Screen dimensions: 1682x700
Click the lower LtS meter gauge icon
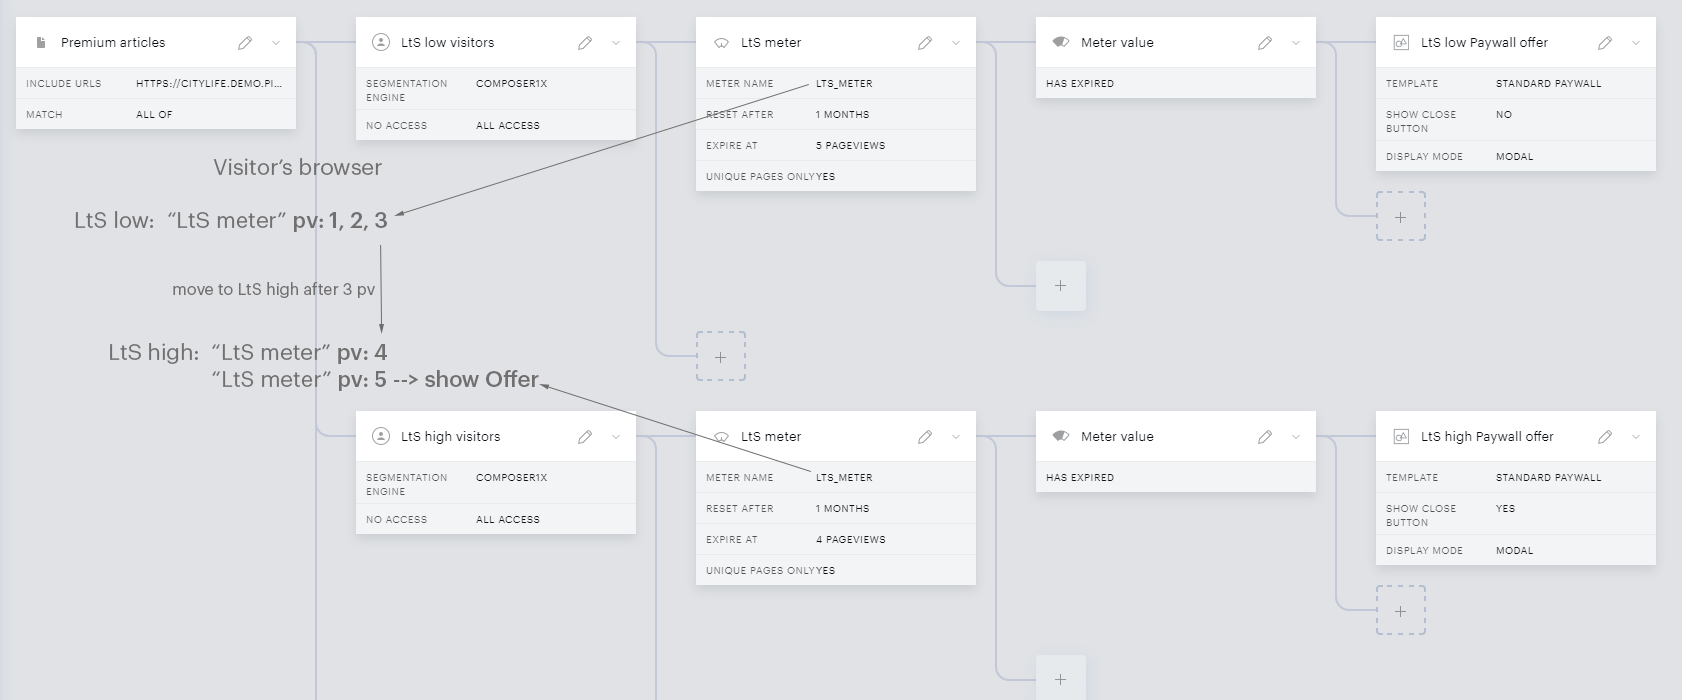[x=721, y=437]
